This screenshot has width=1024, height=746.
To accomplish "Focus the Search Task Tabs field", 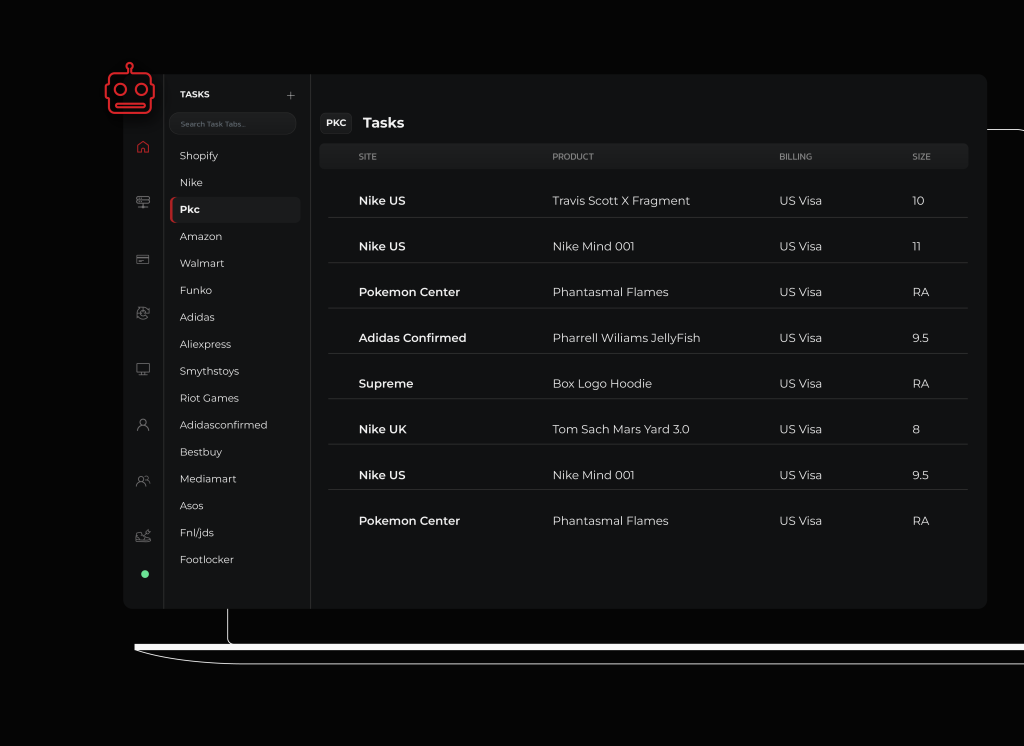I will click(233, 124).
